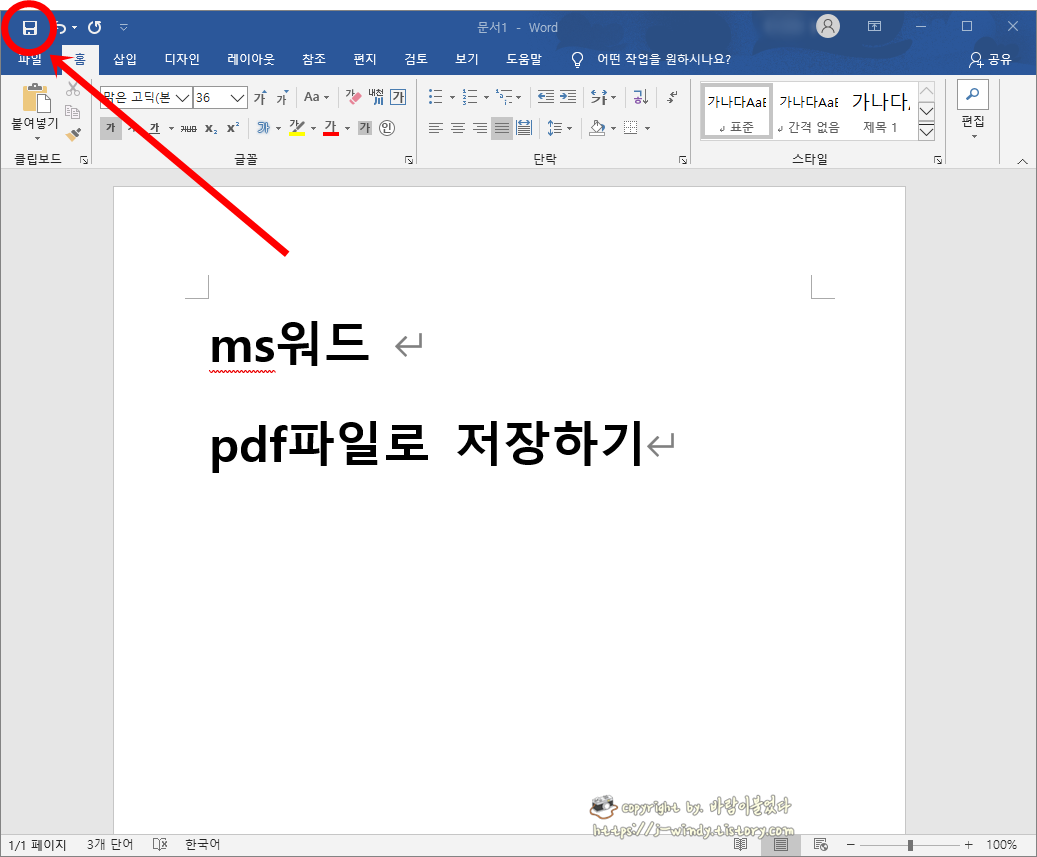Click the lightbulb Tell Me icon
1037x857 pixels.
coord(577,60)
